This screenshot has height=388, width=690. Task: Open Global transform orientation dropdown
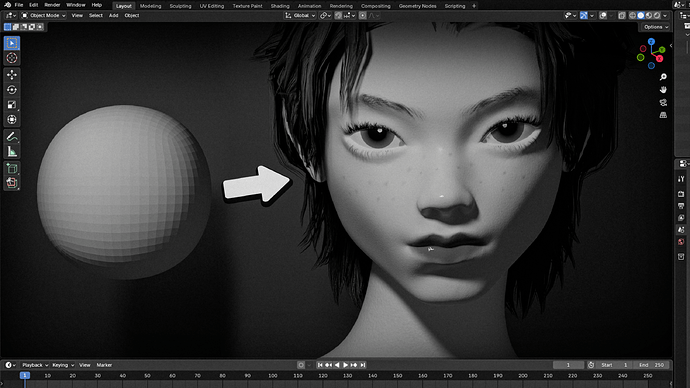[301, 15]
